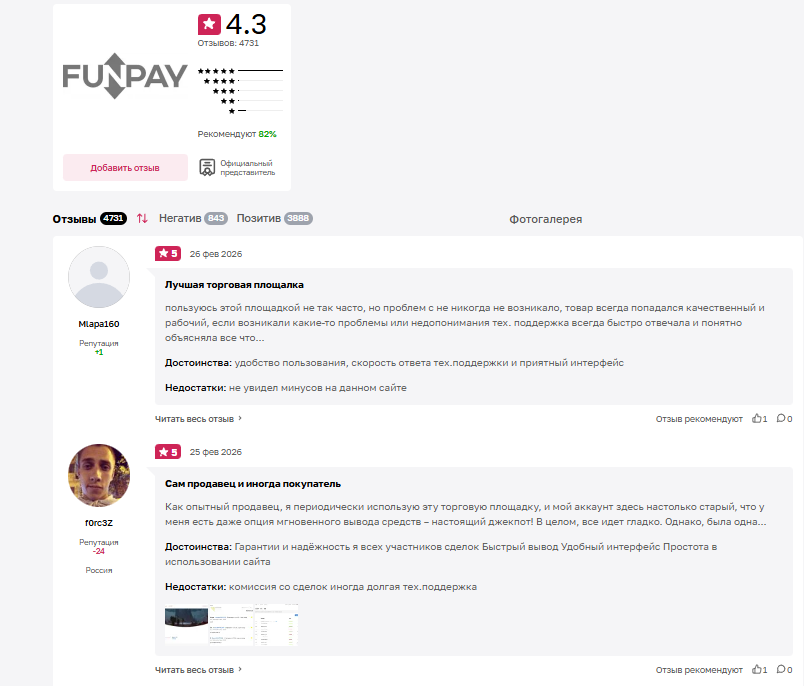This screenshot has height=686, width=804.
Task: Open the Фотогалерея tab
Action: click(546, 219)
